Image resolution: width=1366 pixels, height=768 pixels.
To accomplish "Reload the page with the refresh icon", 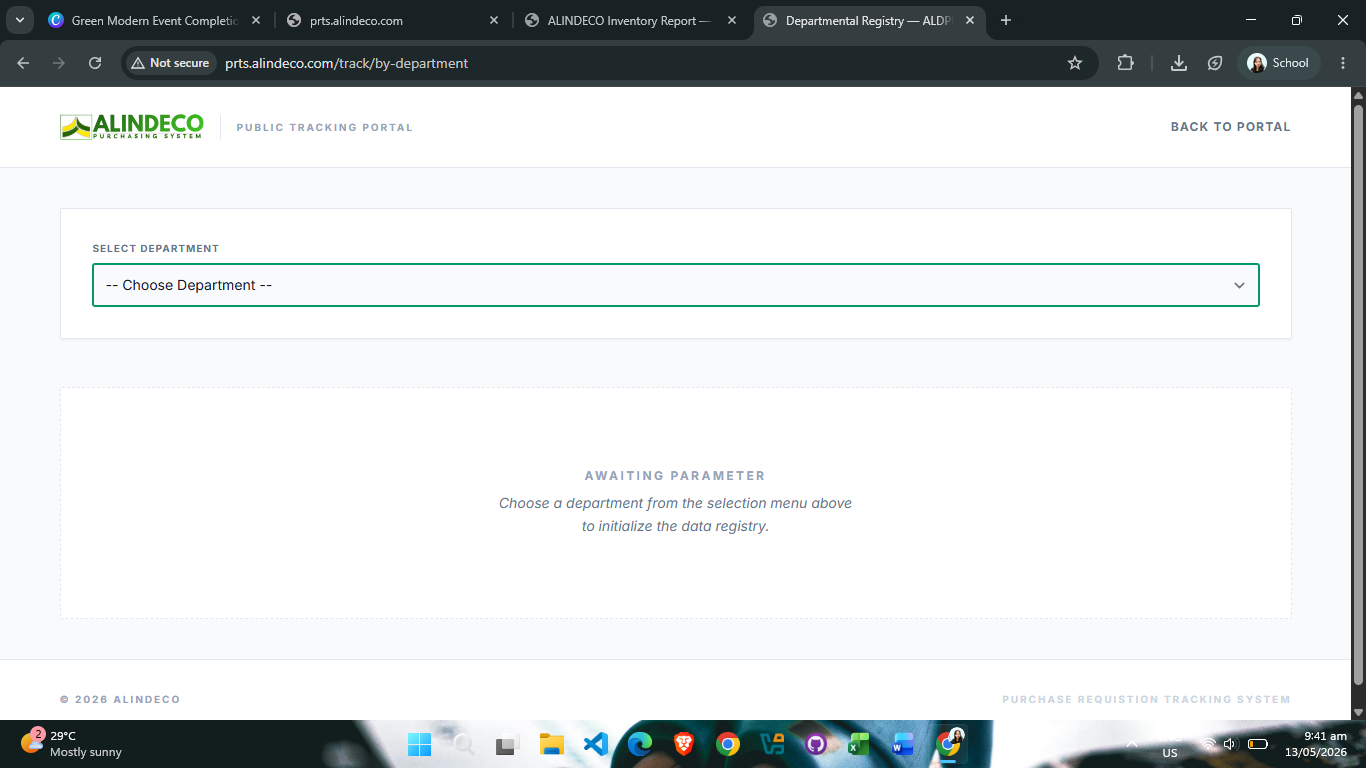I will coord(95,63).
